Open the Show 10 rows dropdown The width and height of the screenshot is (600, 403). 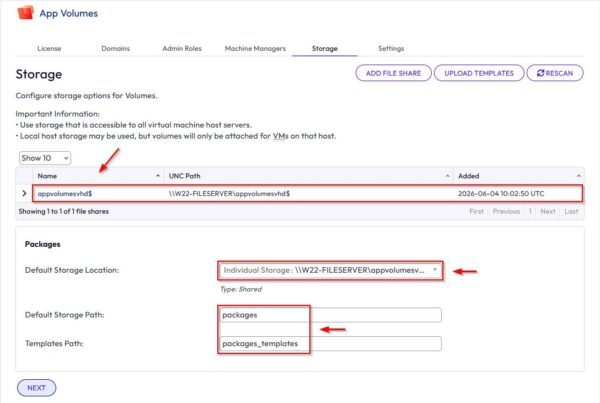45,158
